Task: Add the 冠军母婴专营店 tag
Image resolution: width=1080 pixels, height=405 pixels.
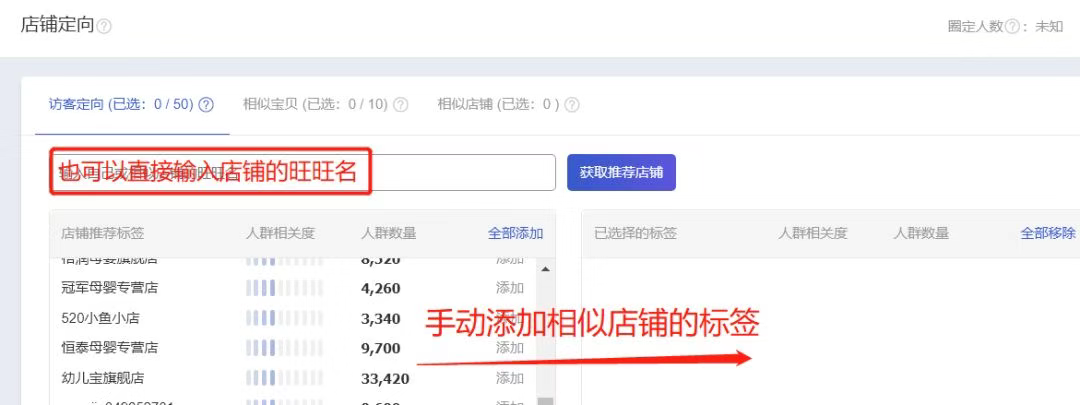Action: [510, 288]
